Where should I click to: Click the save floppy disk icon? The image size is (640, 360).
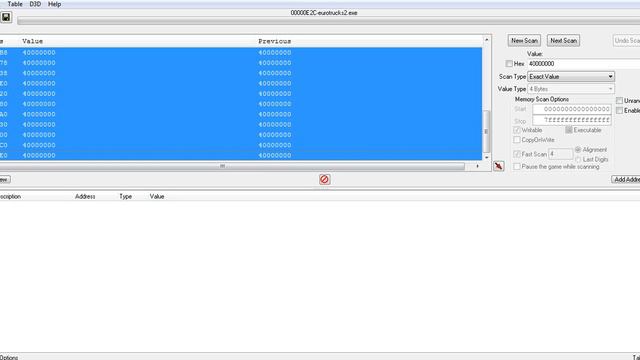coord(6,17)
